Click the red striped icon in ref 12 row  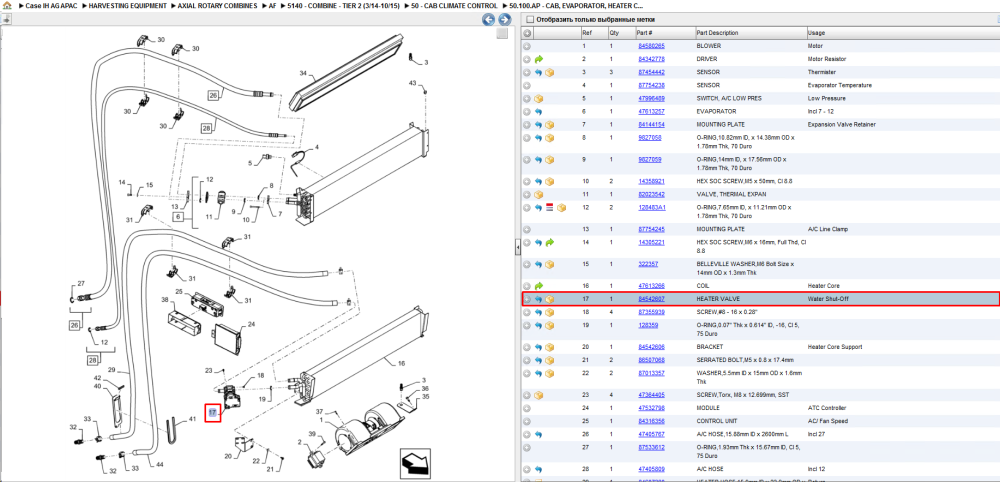(x=550, y=207)
